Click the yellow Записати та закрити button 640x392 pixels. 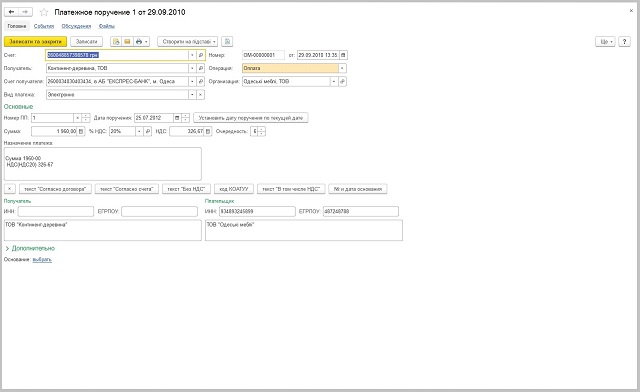(36, 42)
